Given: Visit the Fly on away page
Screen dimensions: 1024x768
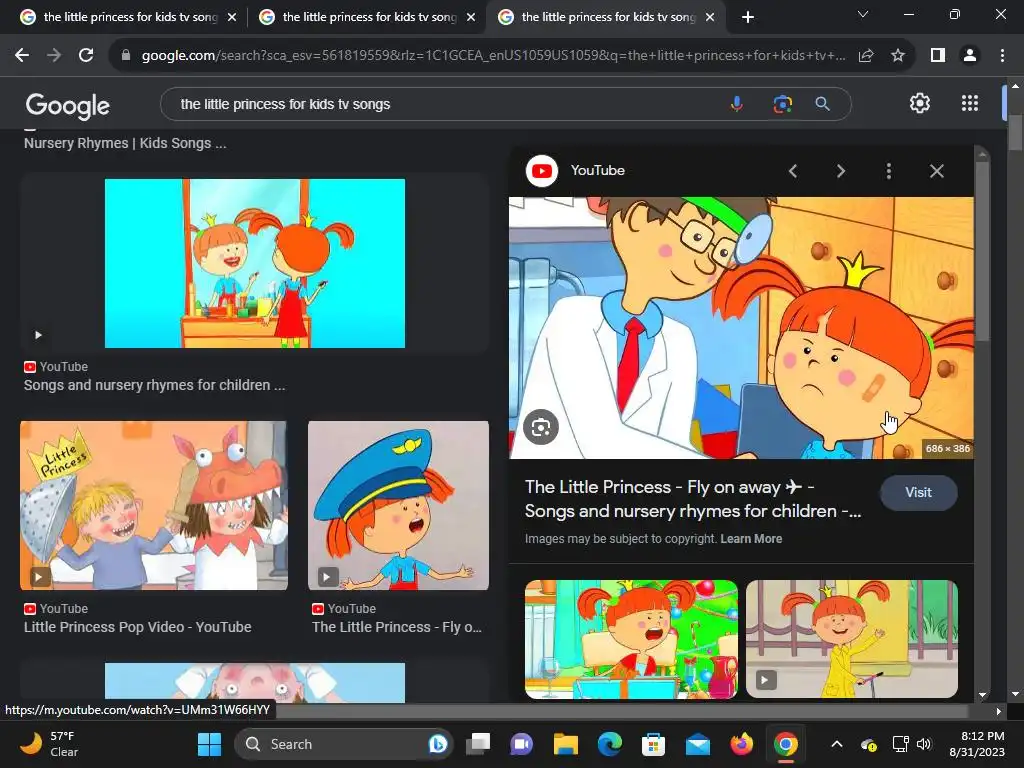Looking at the screenshot, I should (x=918, y=492).
